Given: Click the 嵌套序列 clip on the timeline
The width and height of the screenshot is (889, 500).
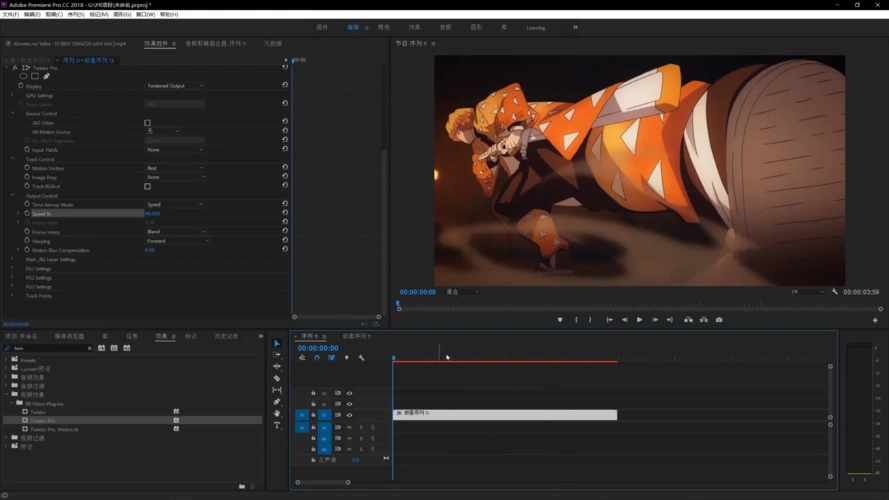Looking at the screenshot, I should [x=504, y=413].
